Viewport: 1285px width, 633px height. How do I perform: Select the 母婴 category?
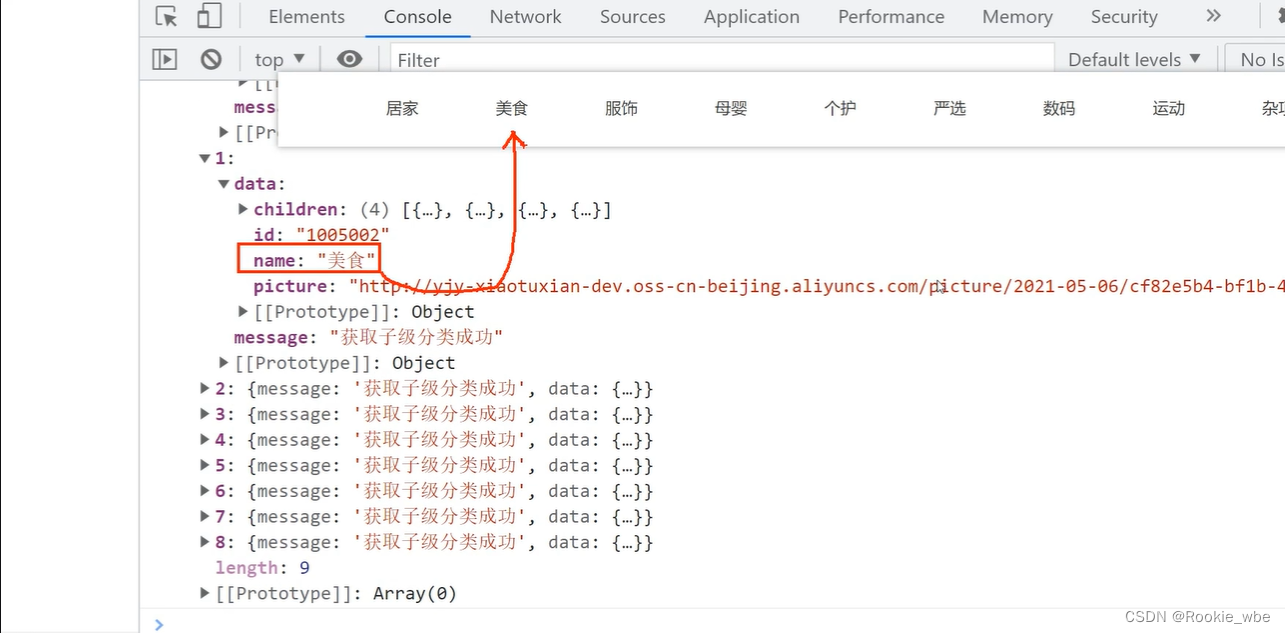point(731,108)
